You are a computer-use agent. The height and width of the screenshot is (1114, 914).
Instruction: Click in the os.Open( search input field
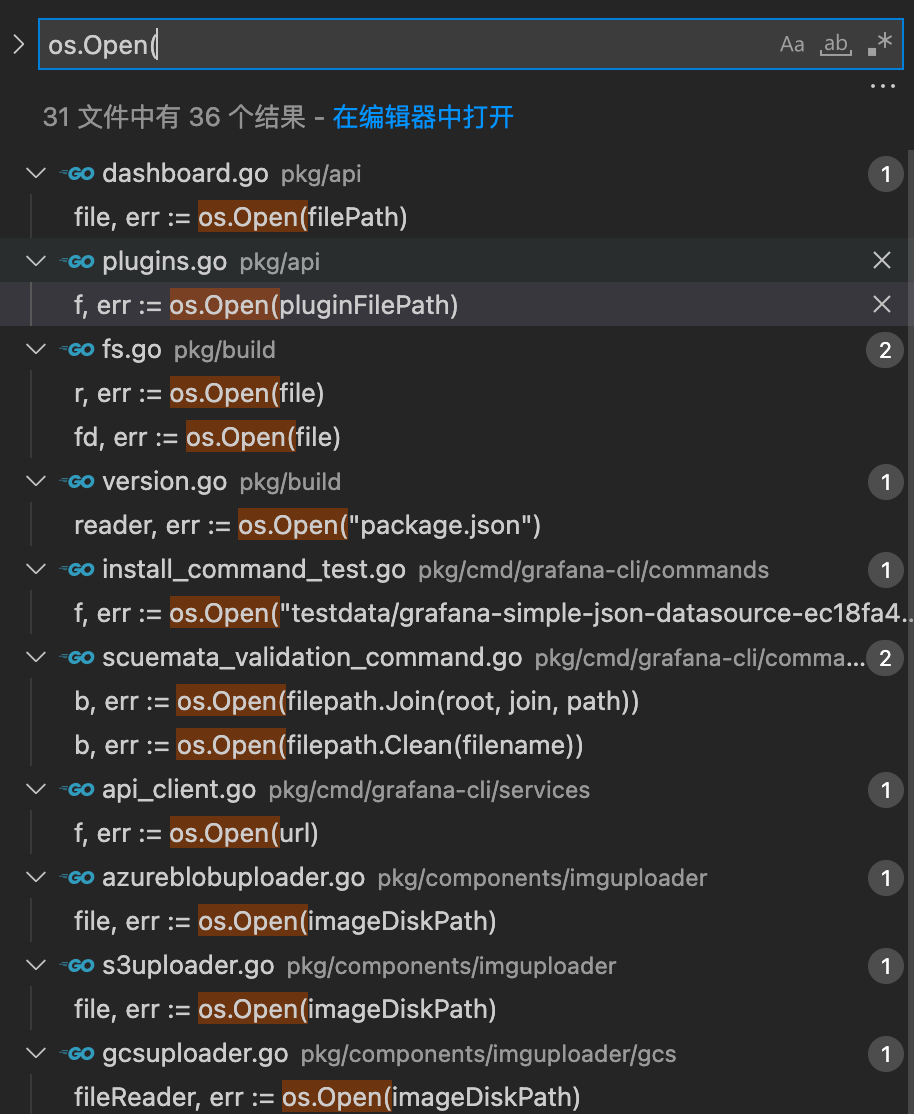pyautogui.click(x=400, y=45)
